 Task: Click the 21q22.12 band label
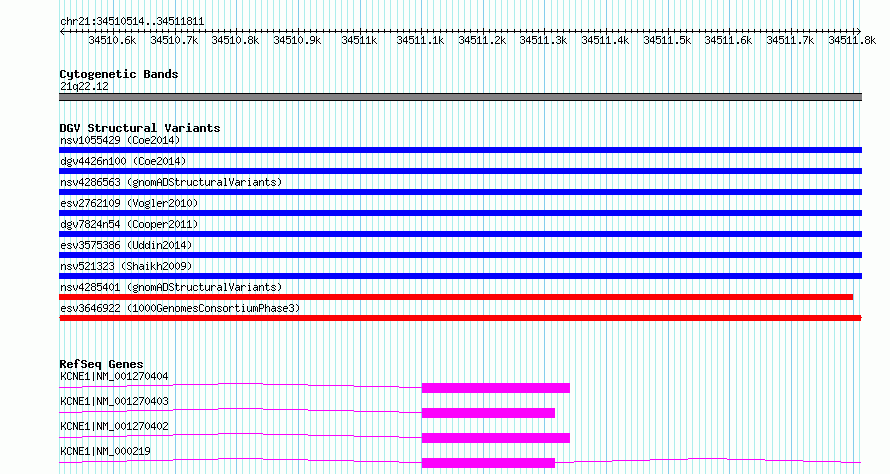(x=84, y=86)
